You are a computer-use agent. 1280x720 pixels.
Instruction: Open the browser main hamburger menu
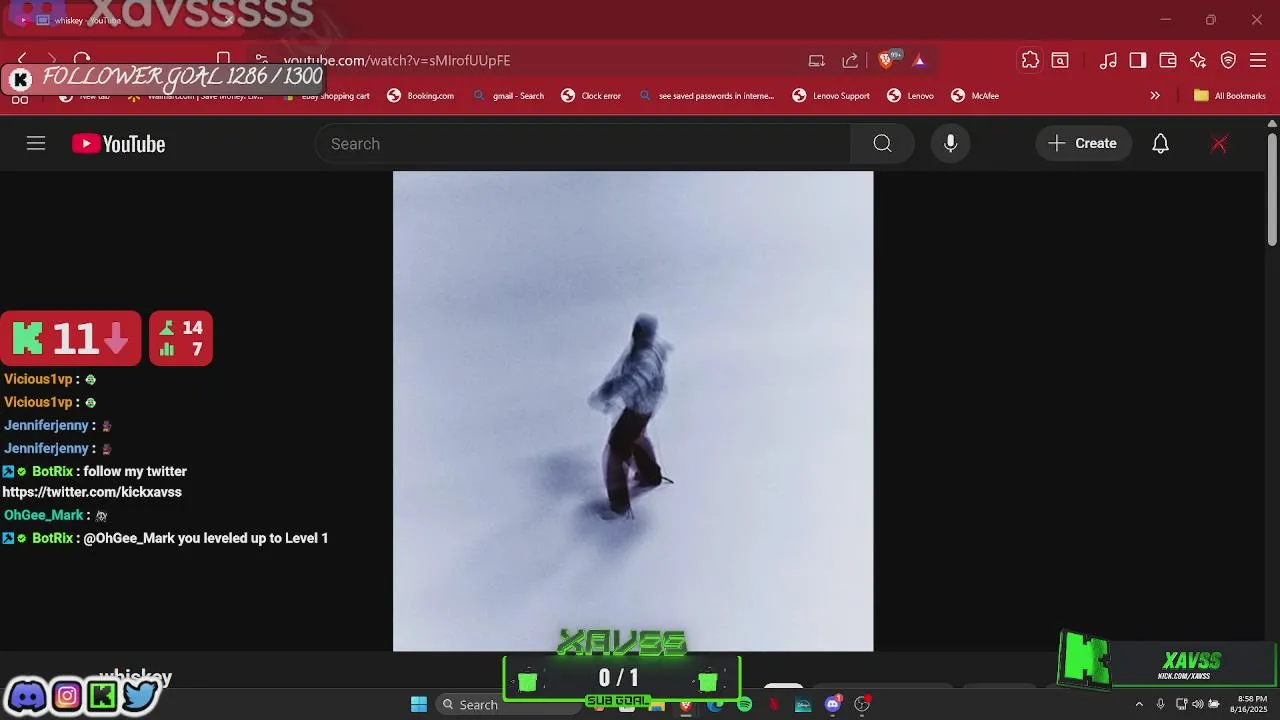pos(1258,60)
